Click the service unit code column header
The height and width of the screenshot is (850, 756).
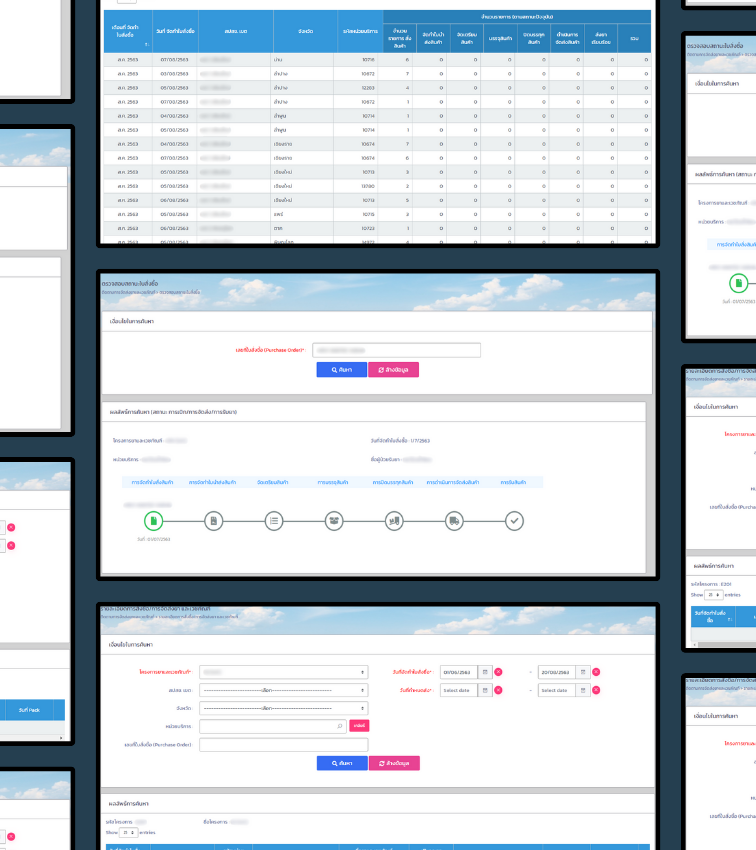pos(360,31)
